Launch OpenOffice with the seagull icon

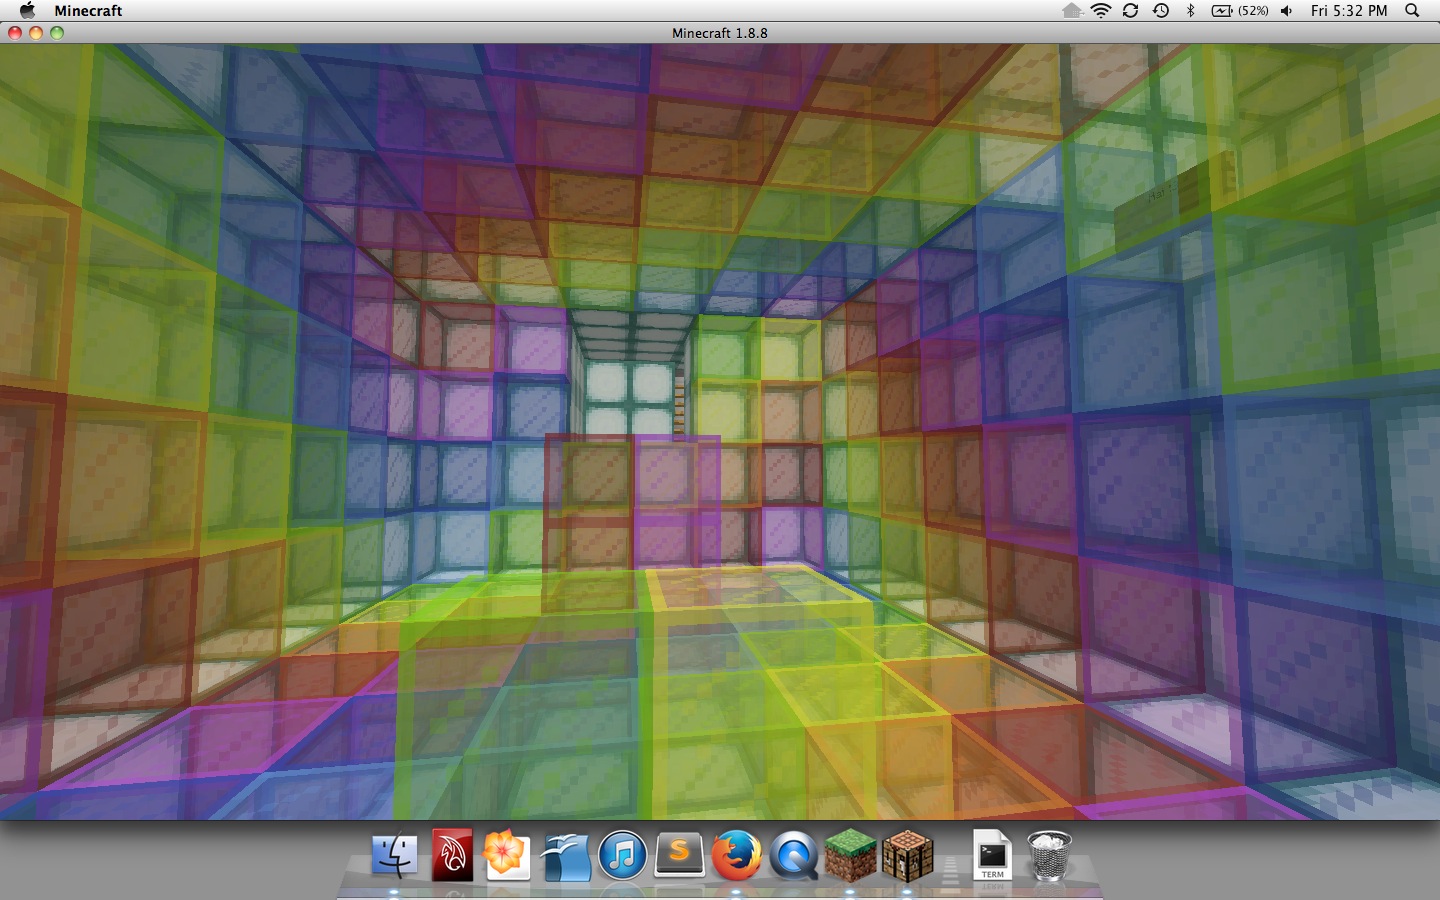coord(565,857)
